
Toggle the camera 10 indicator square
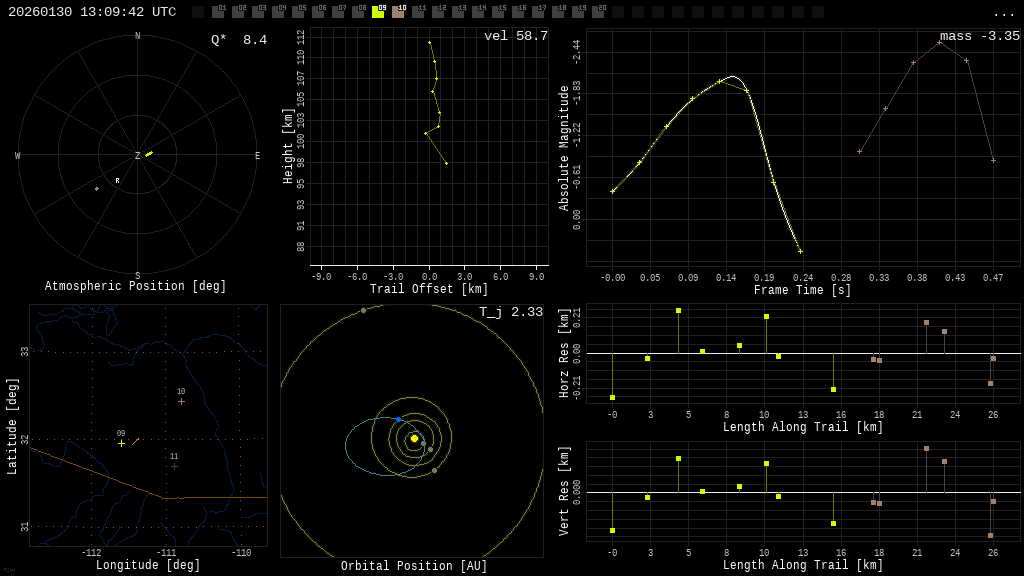pyautogui.click(x=398, y=12)
